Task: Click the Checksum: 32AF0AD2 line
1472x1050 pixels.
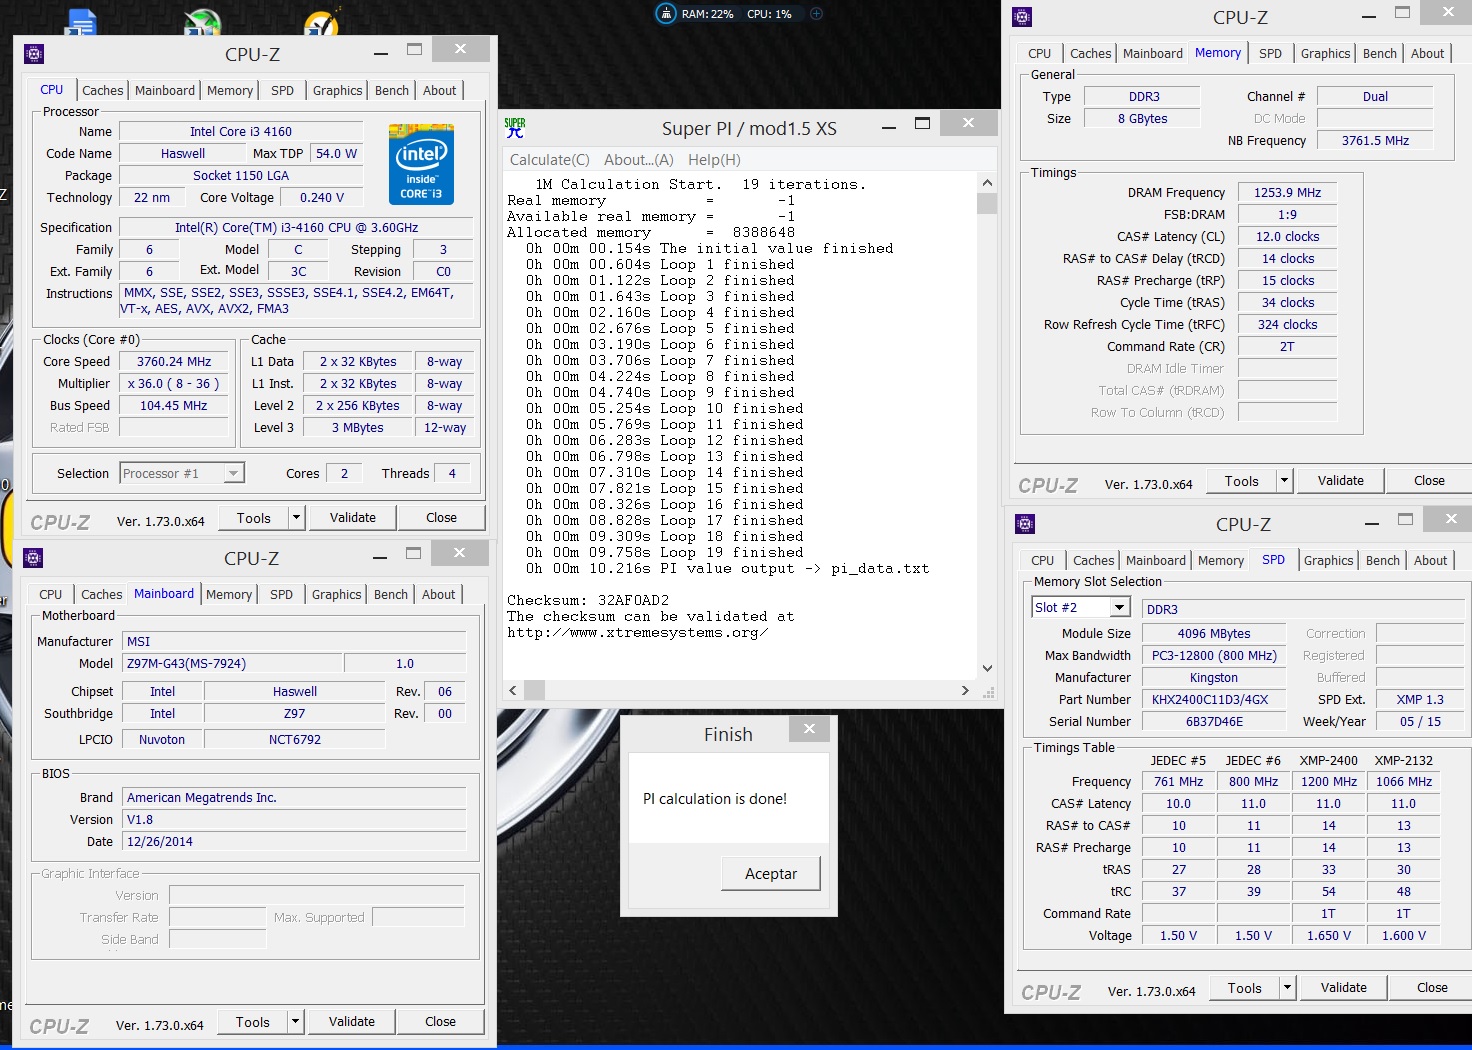Action: click(588, 601)
